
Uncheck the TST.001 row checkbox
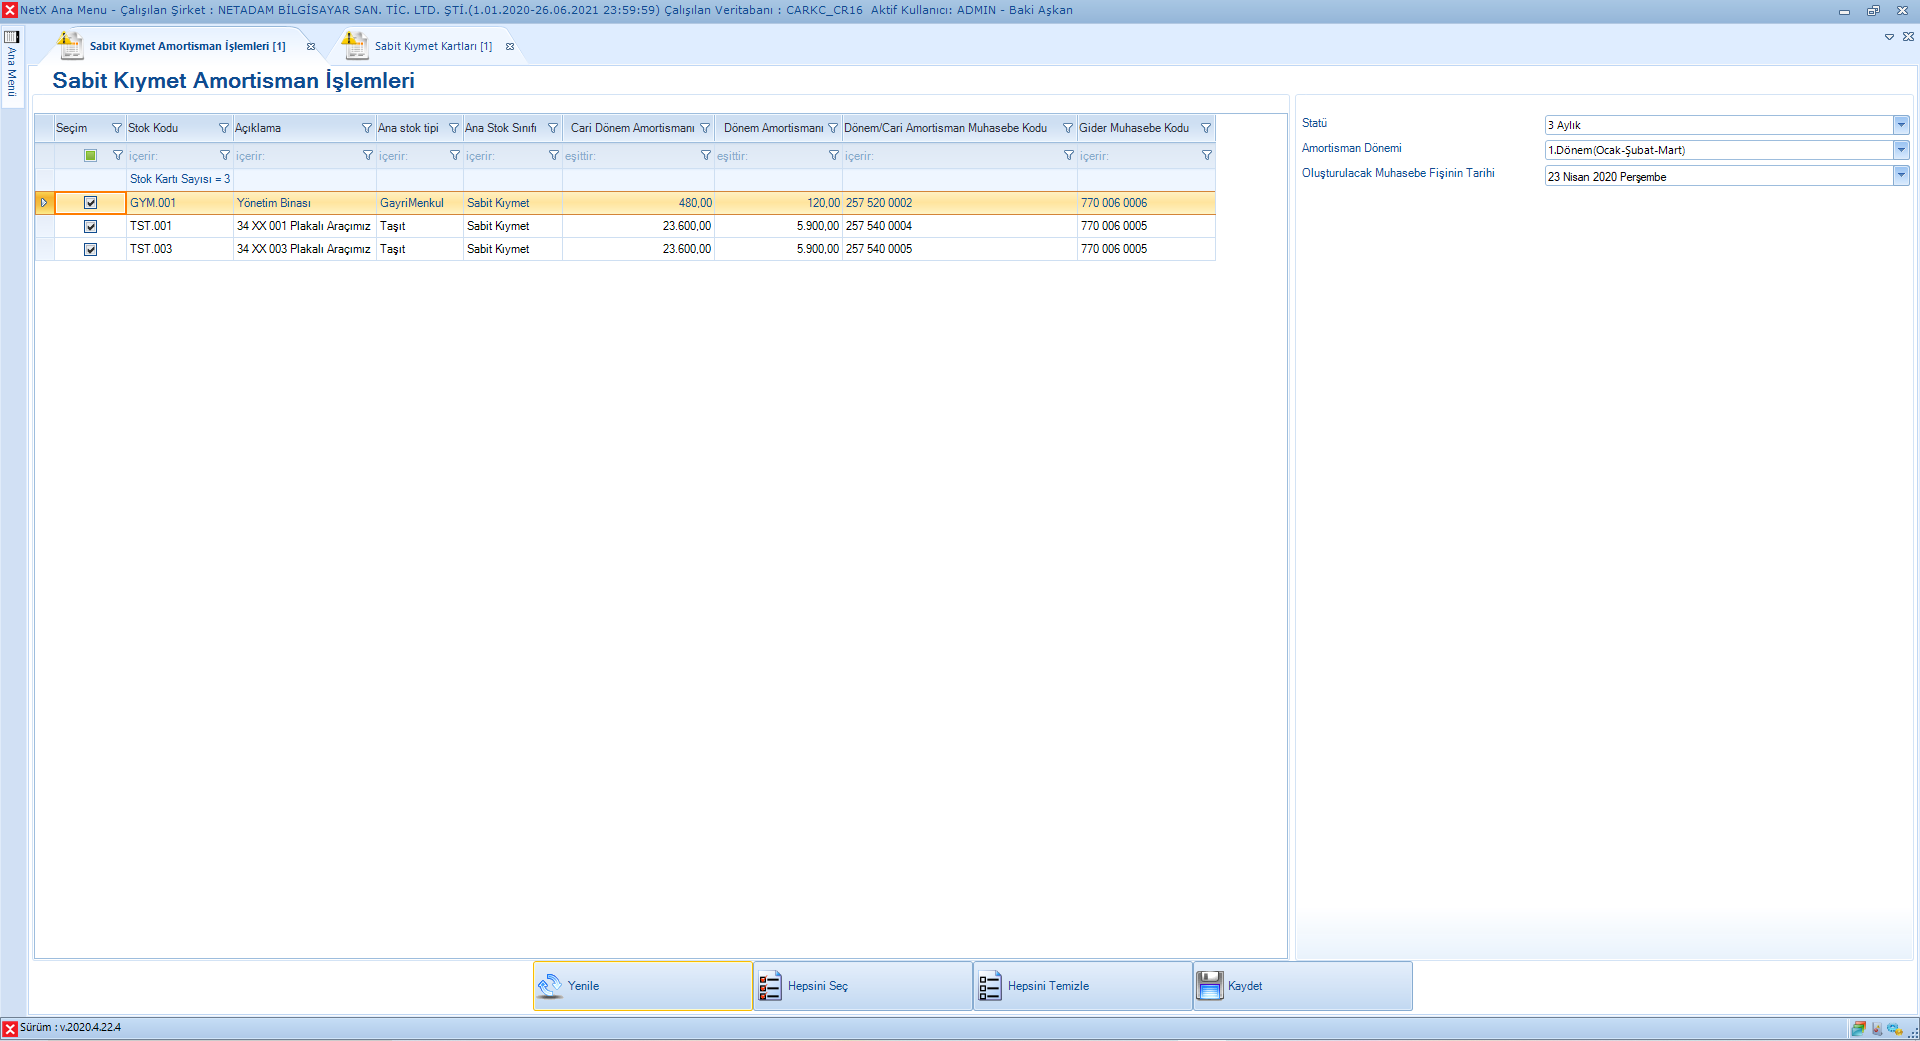(91, 226)
